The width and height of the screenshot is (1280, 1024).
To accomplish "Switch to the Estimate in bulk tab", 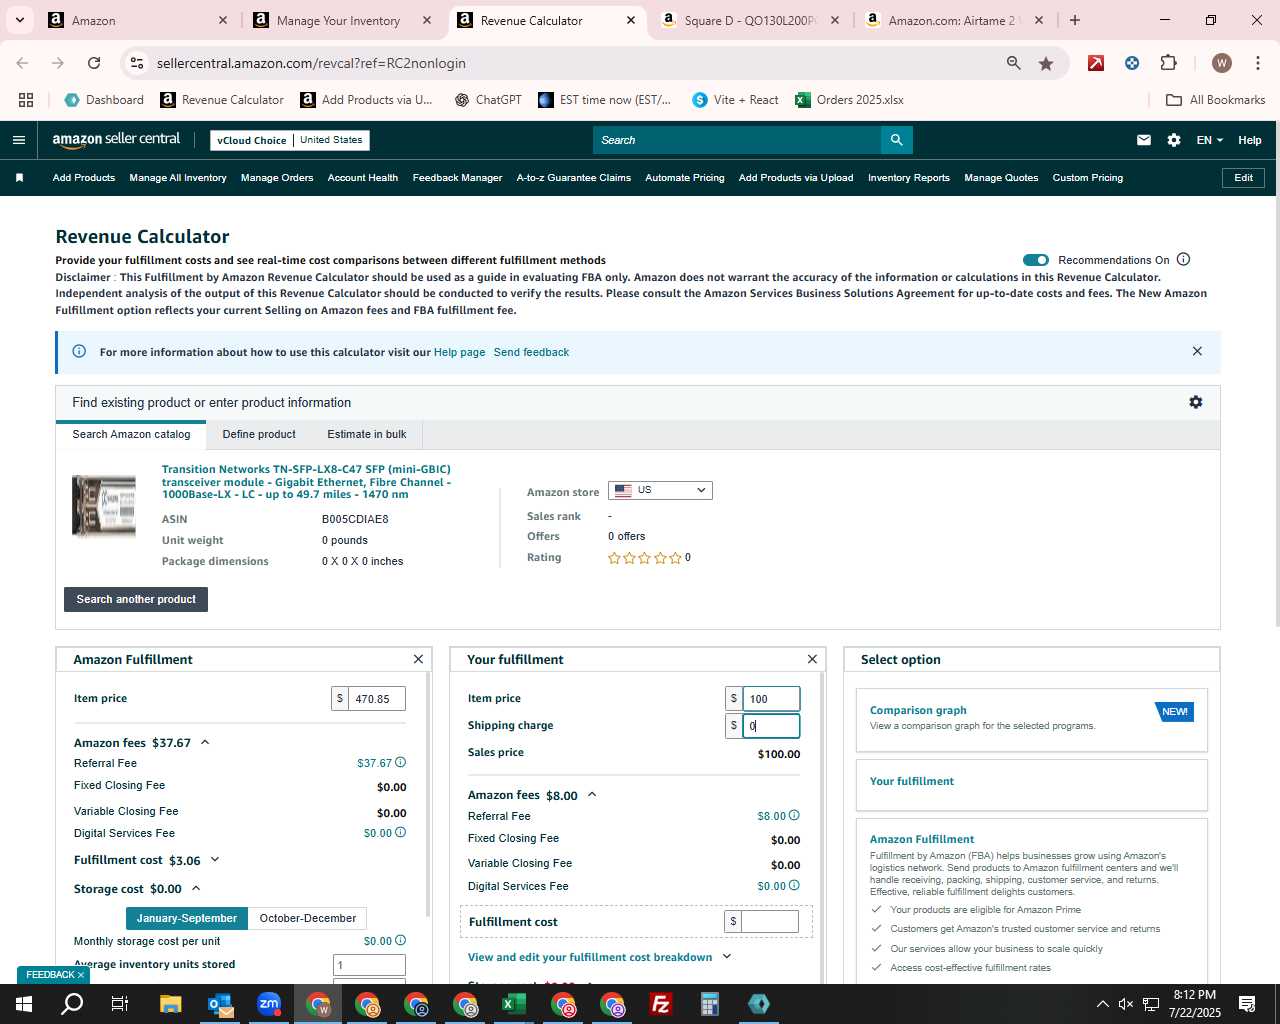I will click(367, 434).
